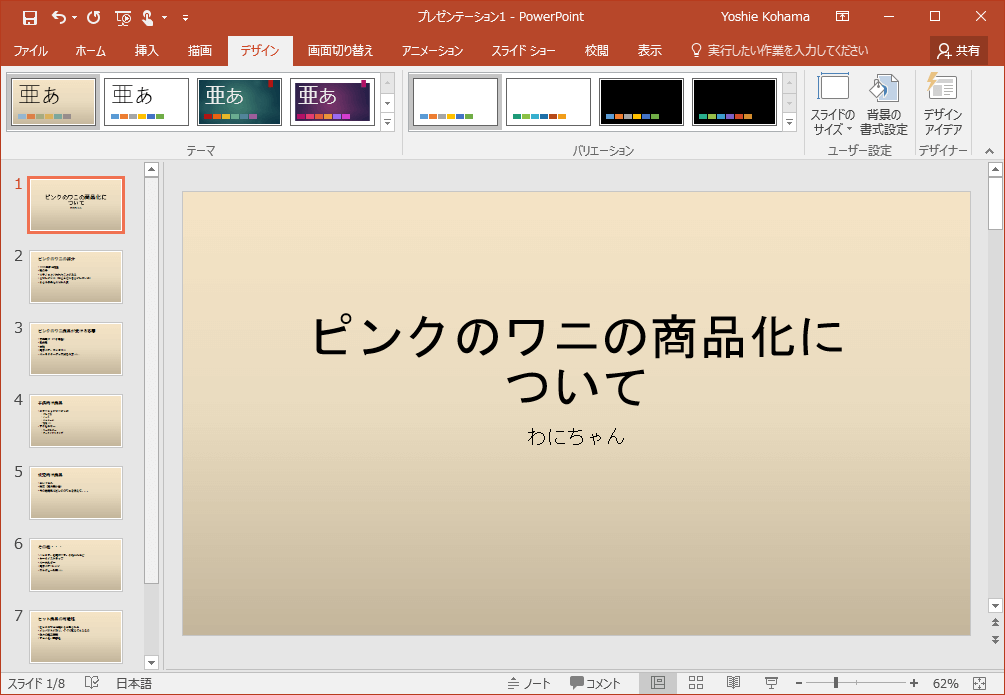This screenshot has height=695, width=1005.
Task: Click the spell check icon in status bar
Action: click(92, 683)
